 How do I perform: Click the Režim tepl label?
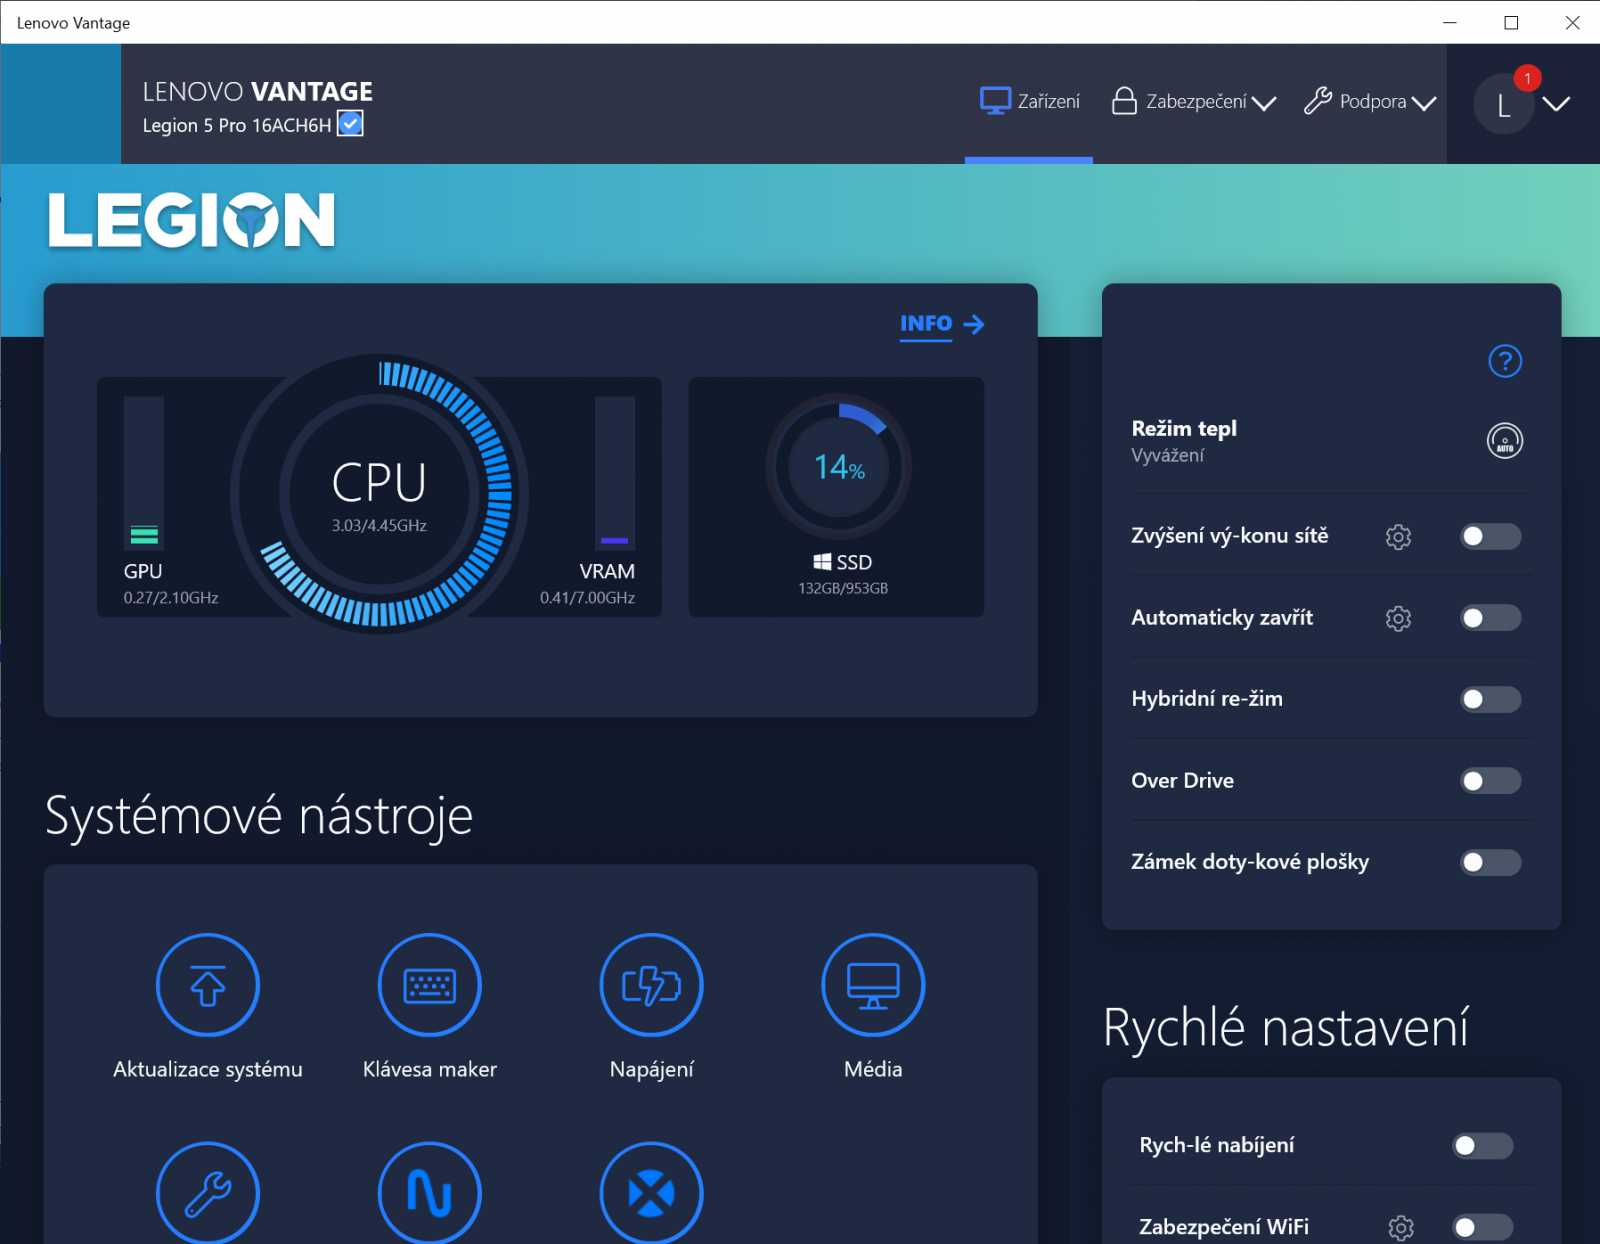click(x=1184, y=428)
